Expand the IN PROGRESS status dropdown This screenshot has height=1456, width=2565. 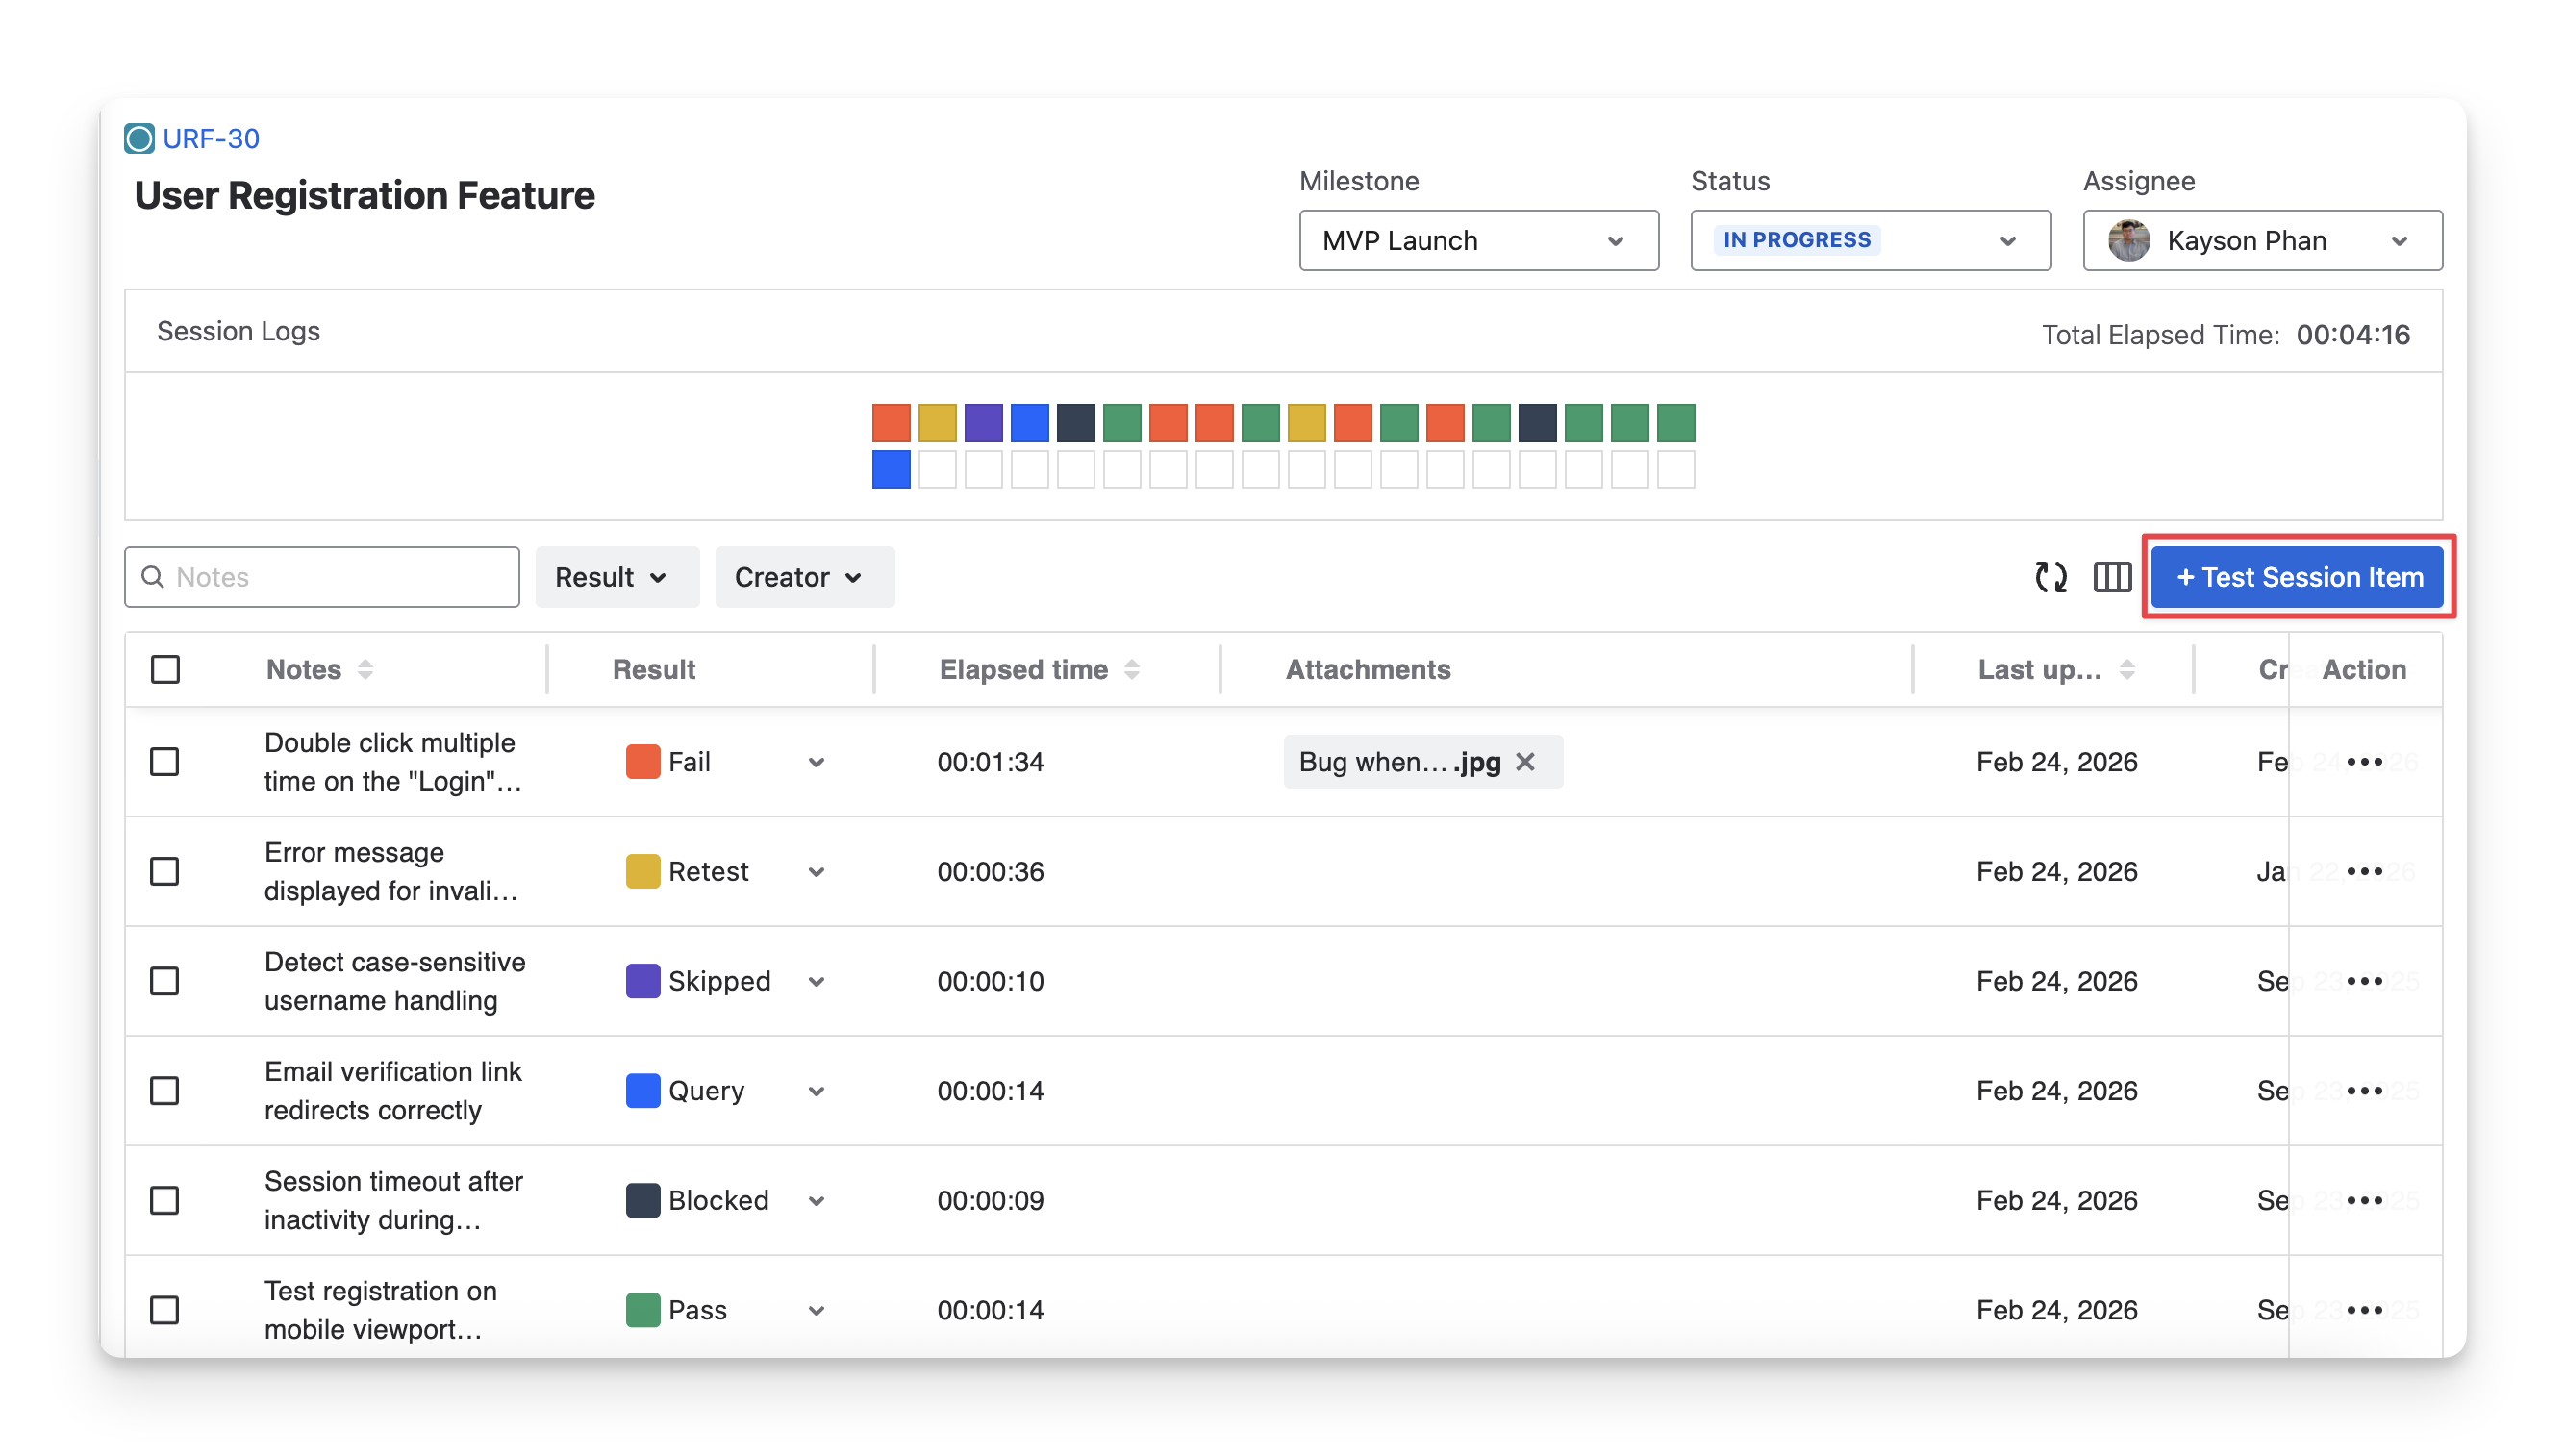click(1870, 241)
